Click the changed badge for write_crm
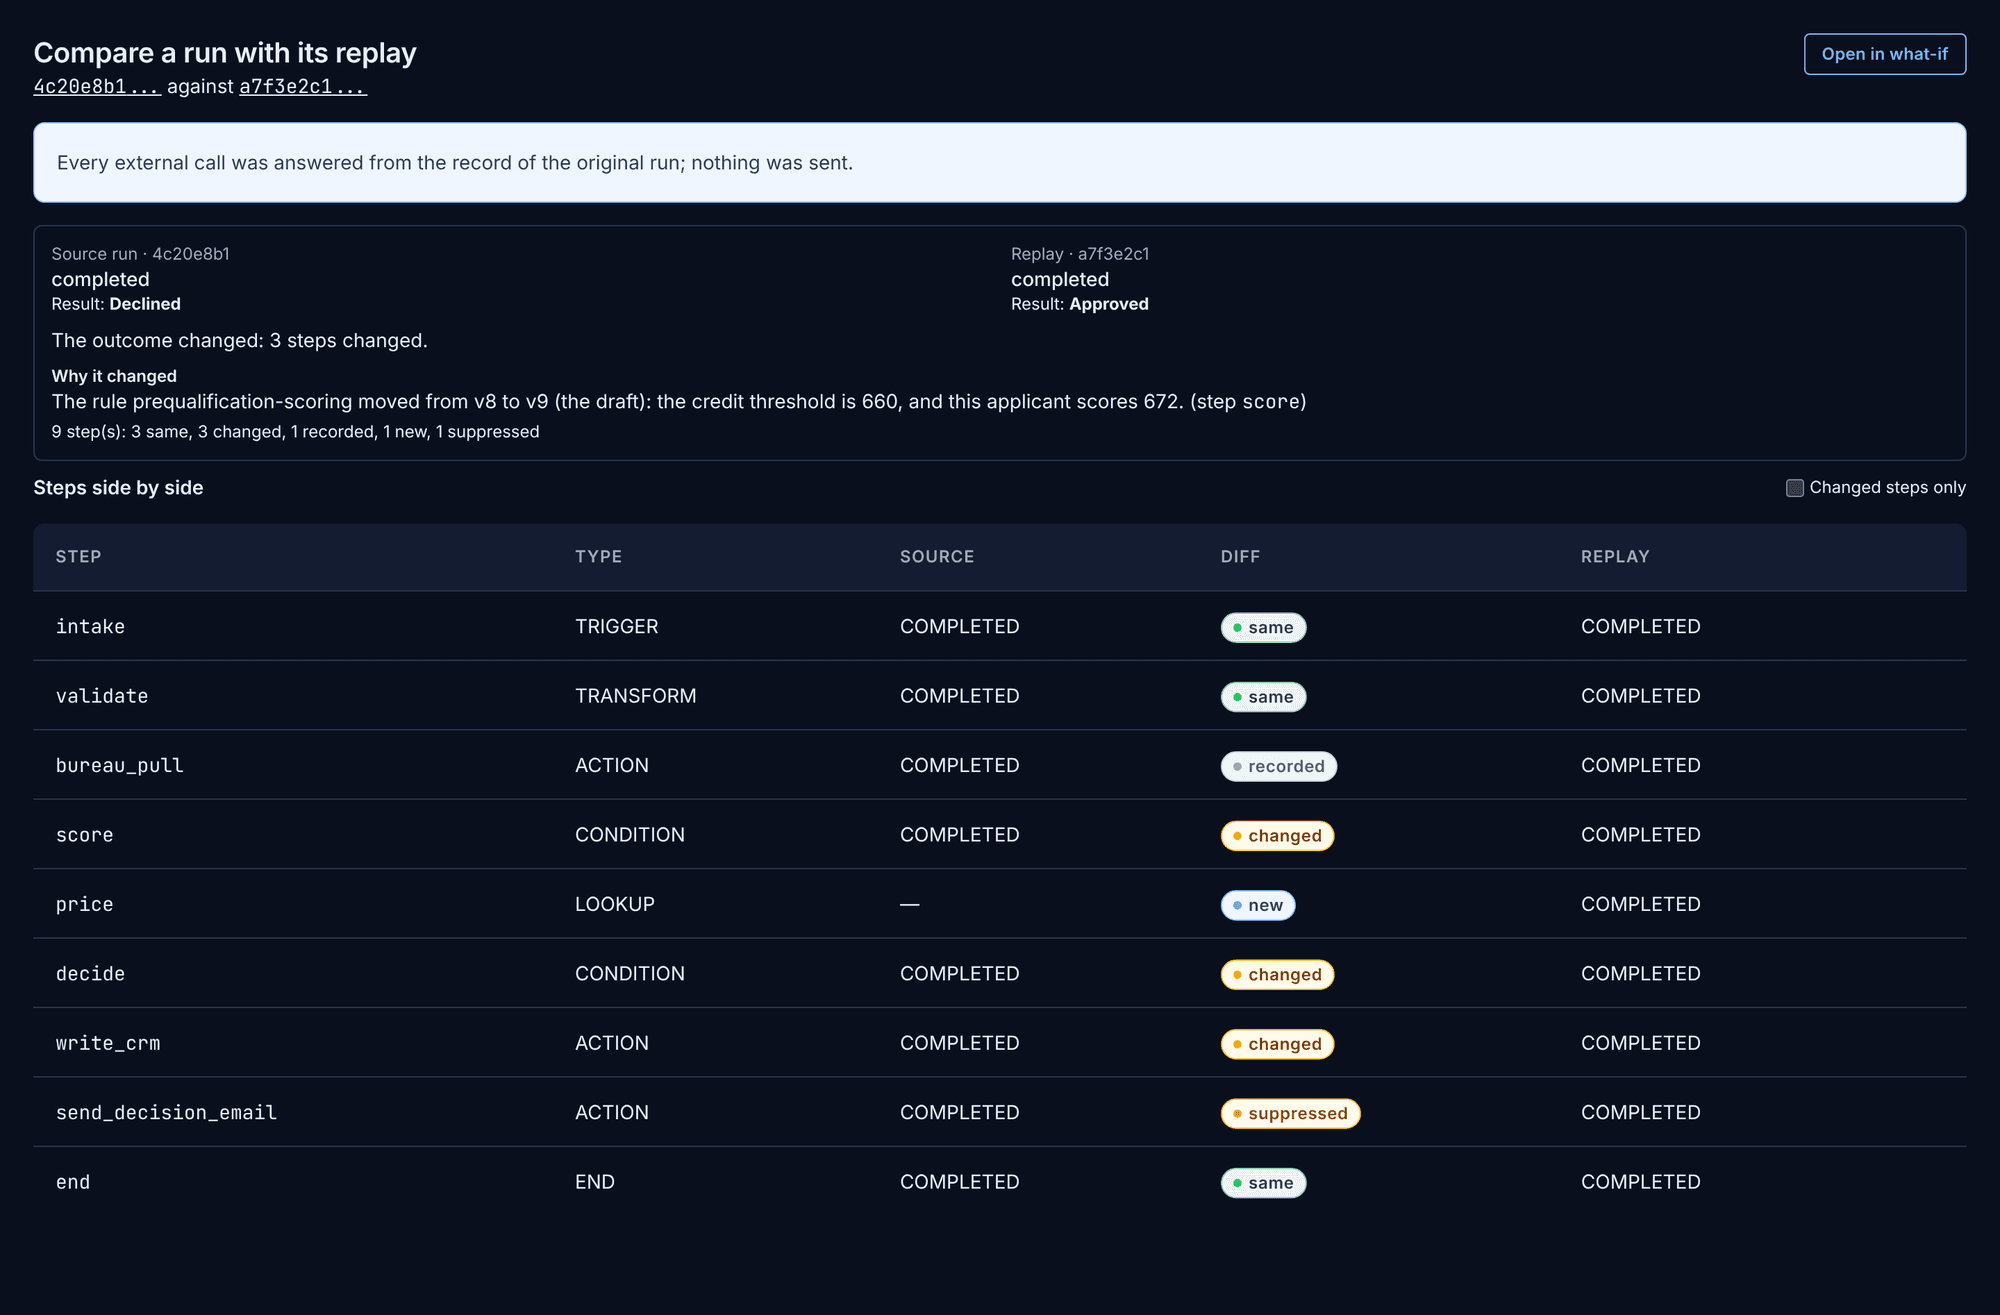 point(1277,1044)
